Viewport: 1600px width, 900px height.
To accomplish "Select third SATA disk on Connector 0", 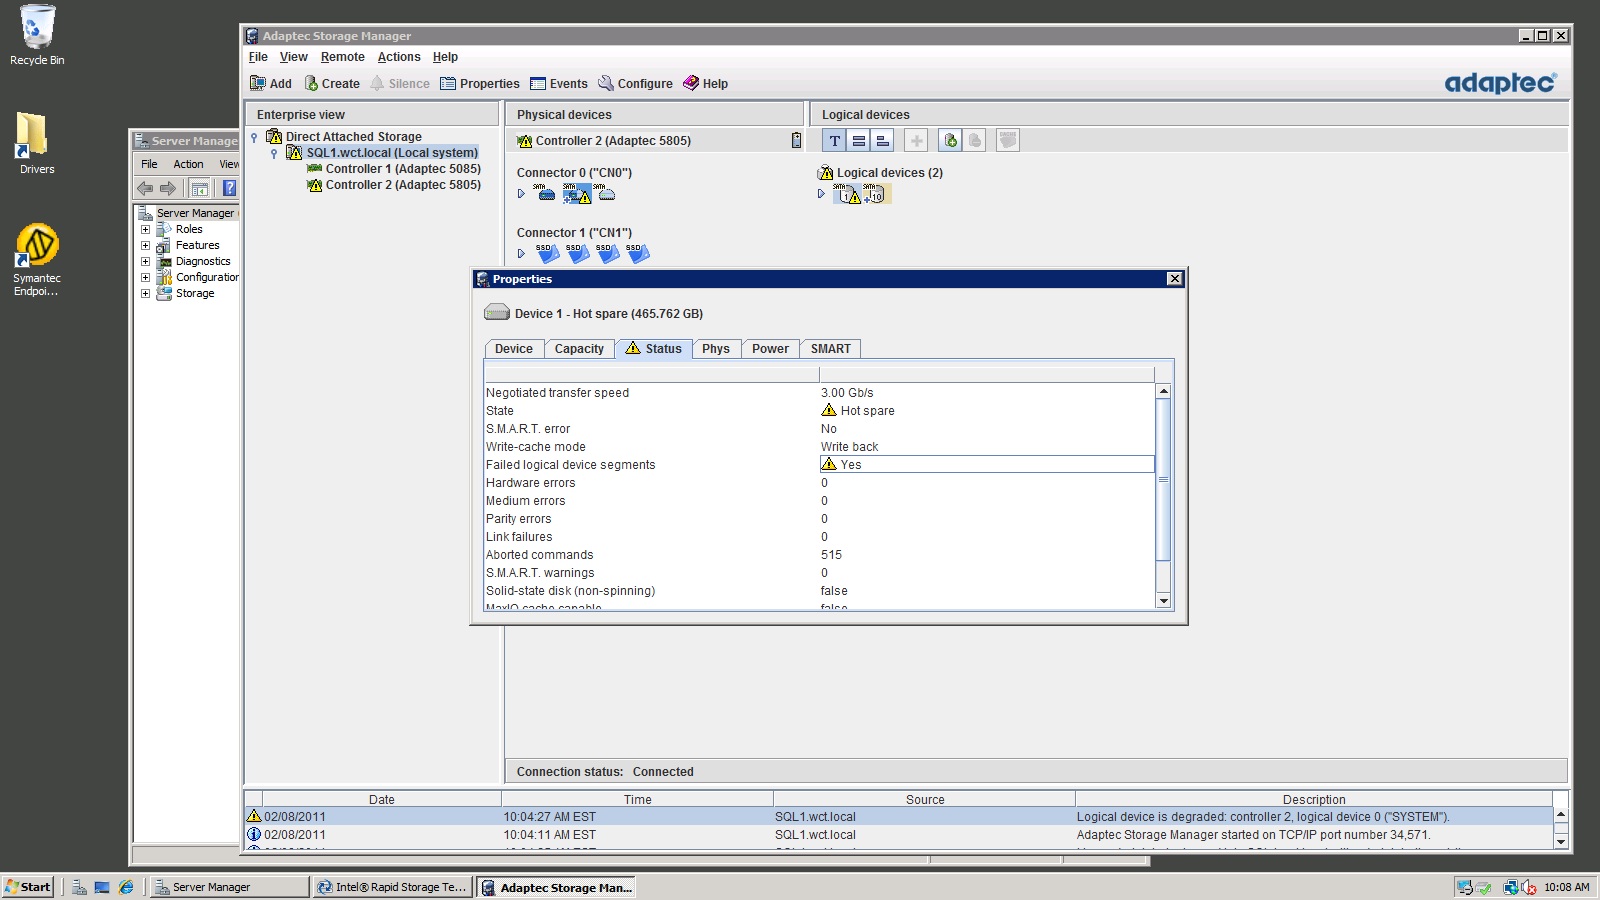I will click(606, 193).
